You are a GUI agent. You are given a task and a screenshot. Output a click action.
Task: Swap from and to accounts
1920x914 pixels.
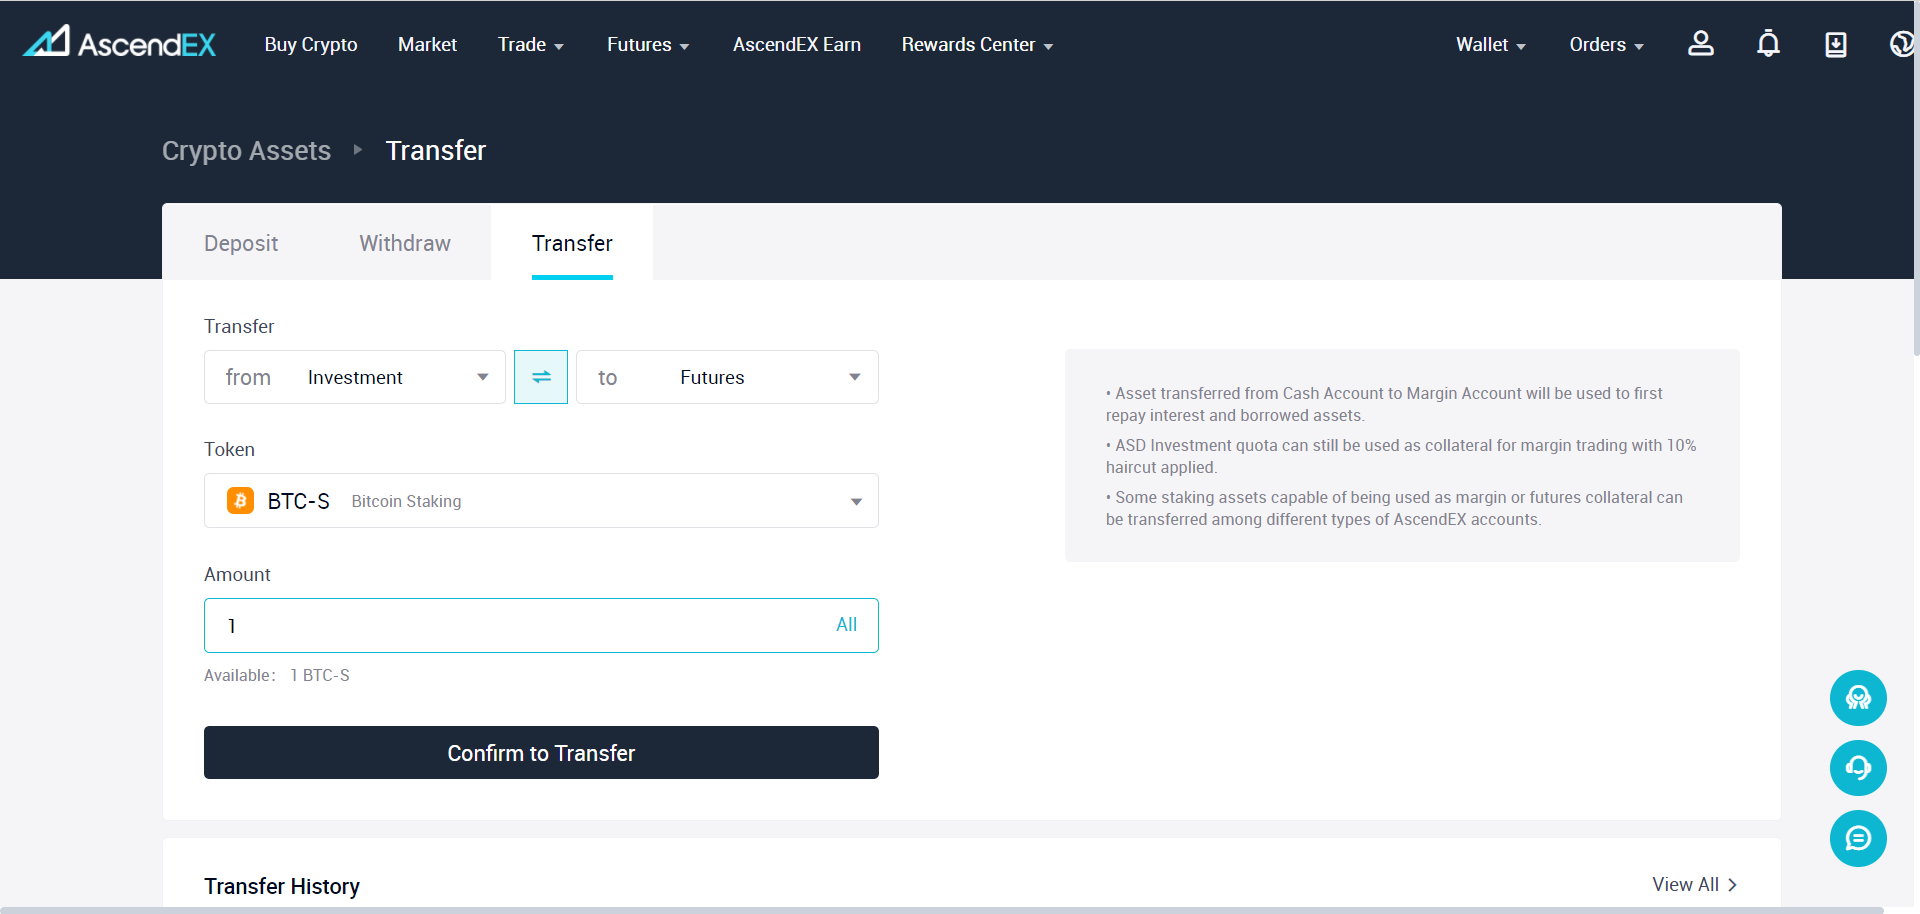click(x=541, y=377)
